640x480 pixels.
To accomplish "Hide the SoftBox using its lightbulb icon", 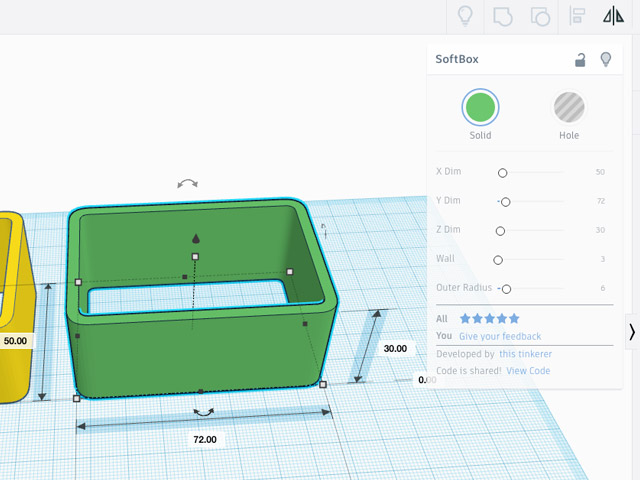I will [x=605, y=60].
